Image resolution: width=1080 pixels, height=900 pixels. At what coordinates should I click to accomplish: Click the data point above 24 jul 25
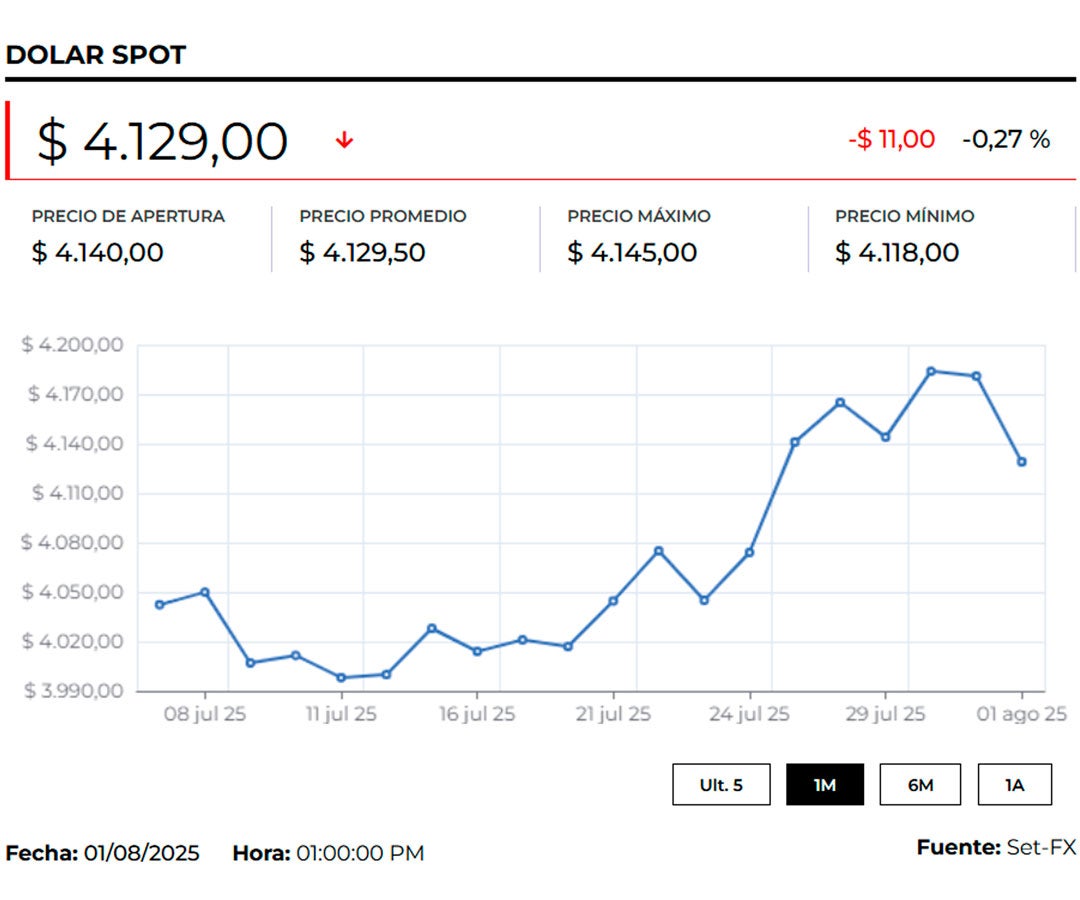pyautogui.click(x=749, y=552)
